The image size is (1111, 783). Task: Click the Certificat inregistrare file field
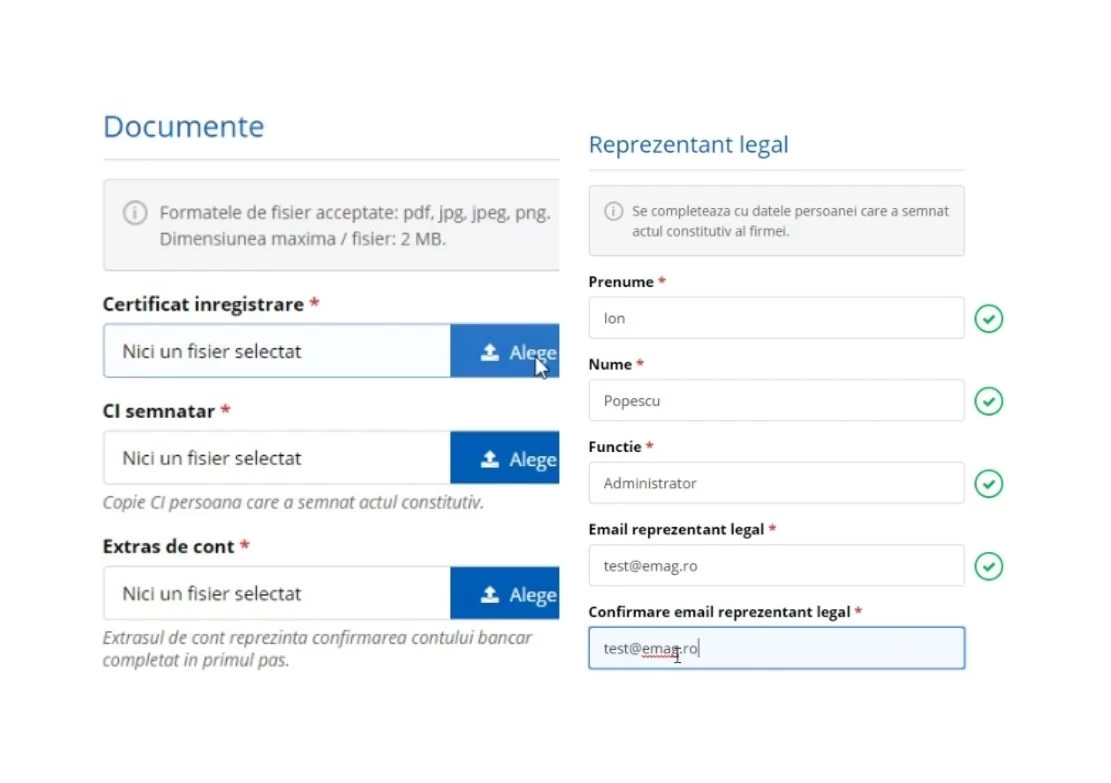point(277,351)
